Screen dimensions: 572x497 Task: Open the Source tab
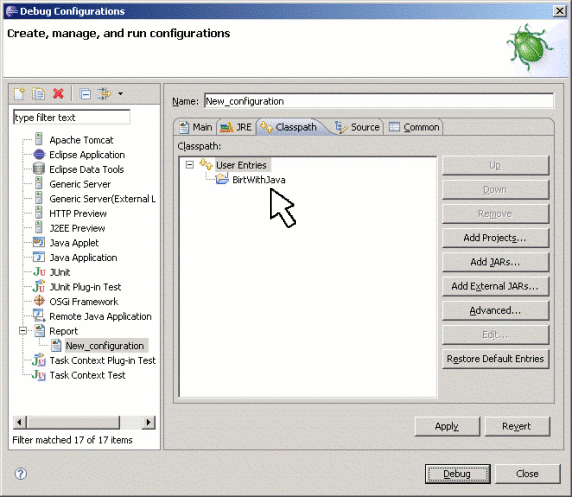pyautogui.click(x=358, y=127)
